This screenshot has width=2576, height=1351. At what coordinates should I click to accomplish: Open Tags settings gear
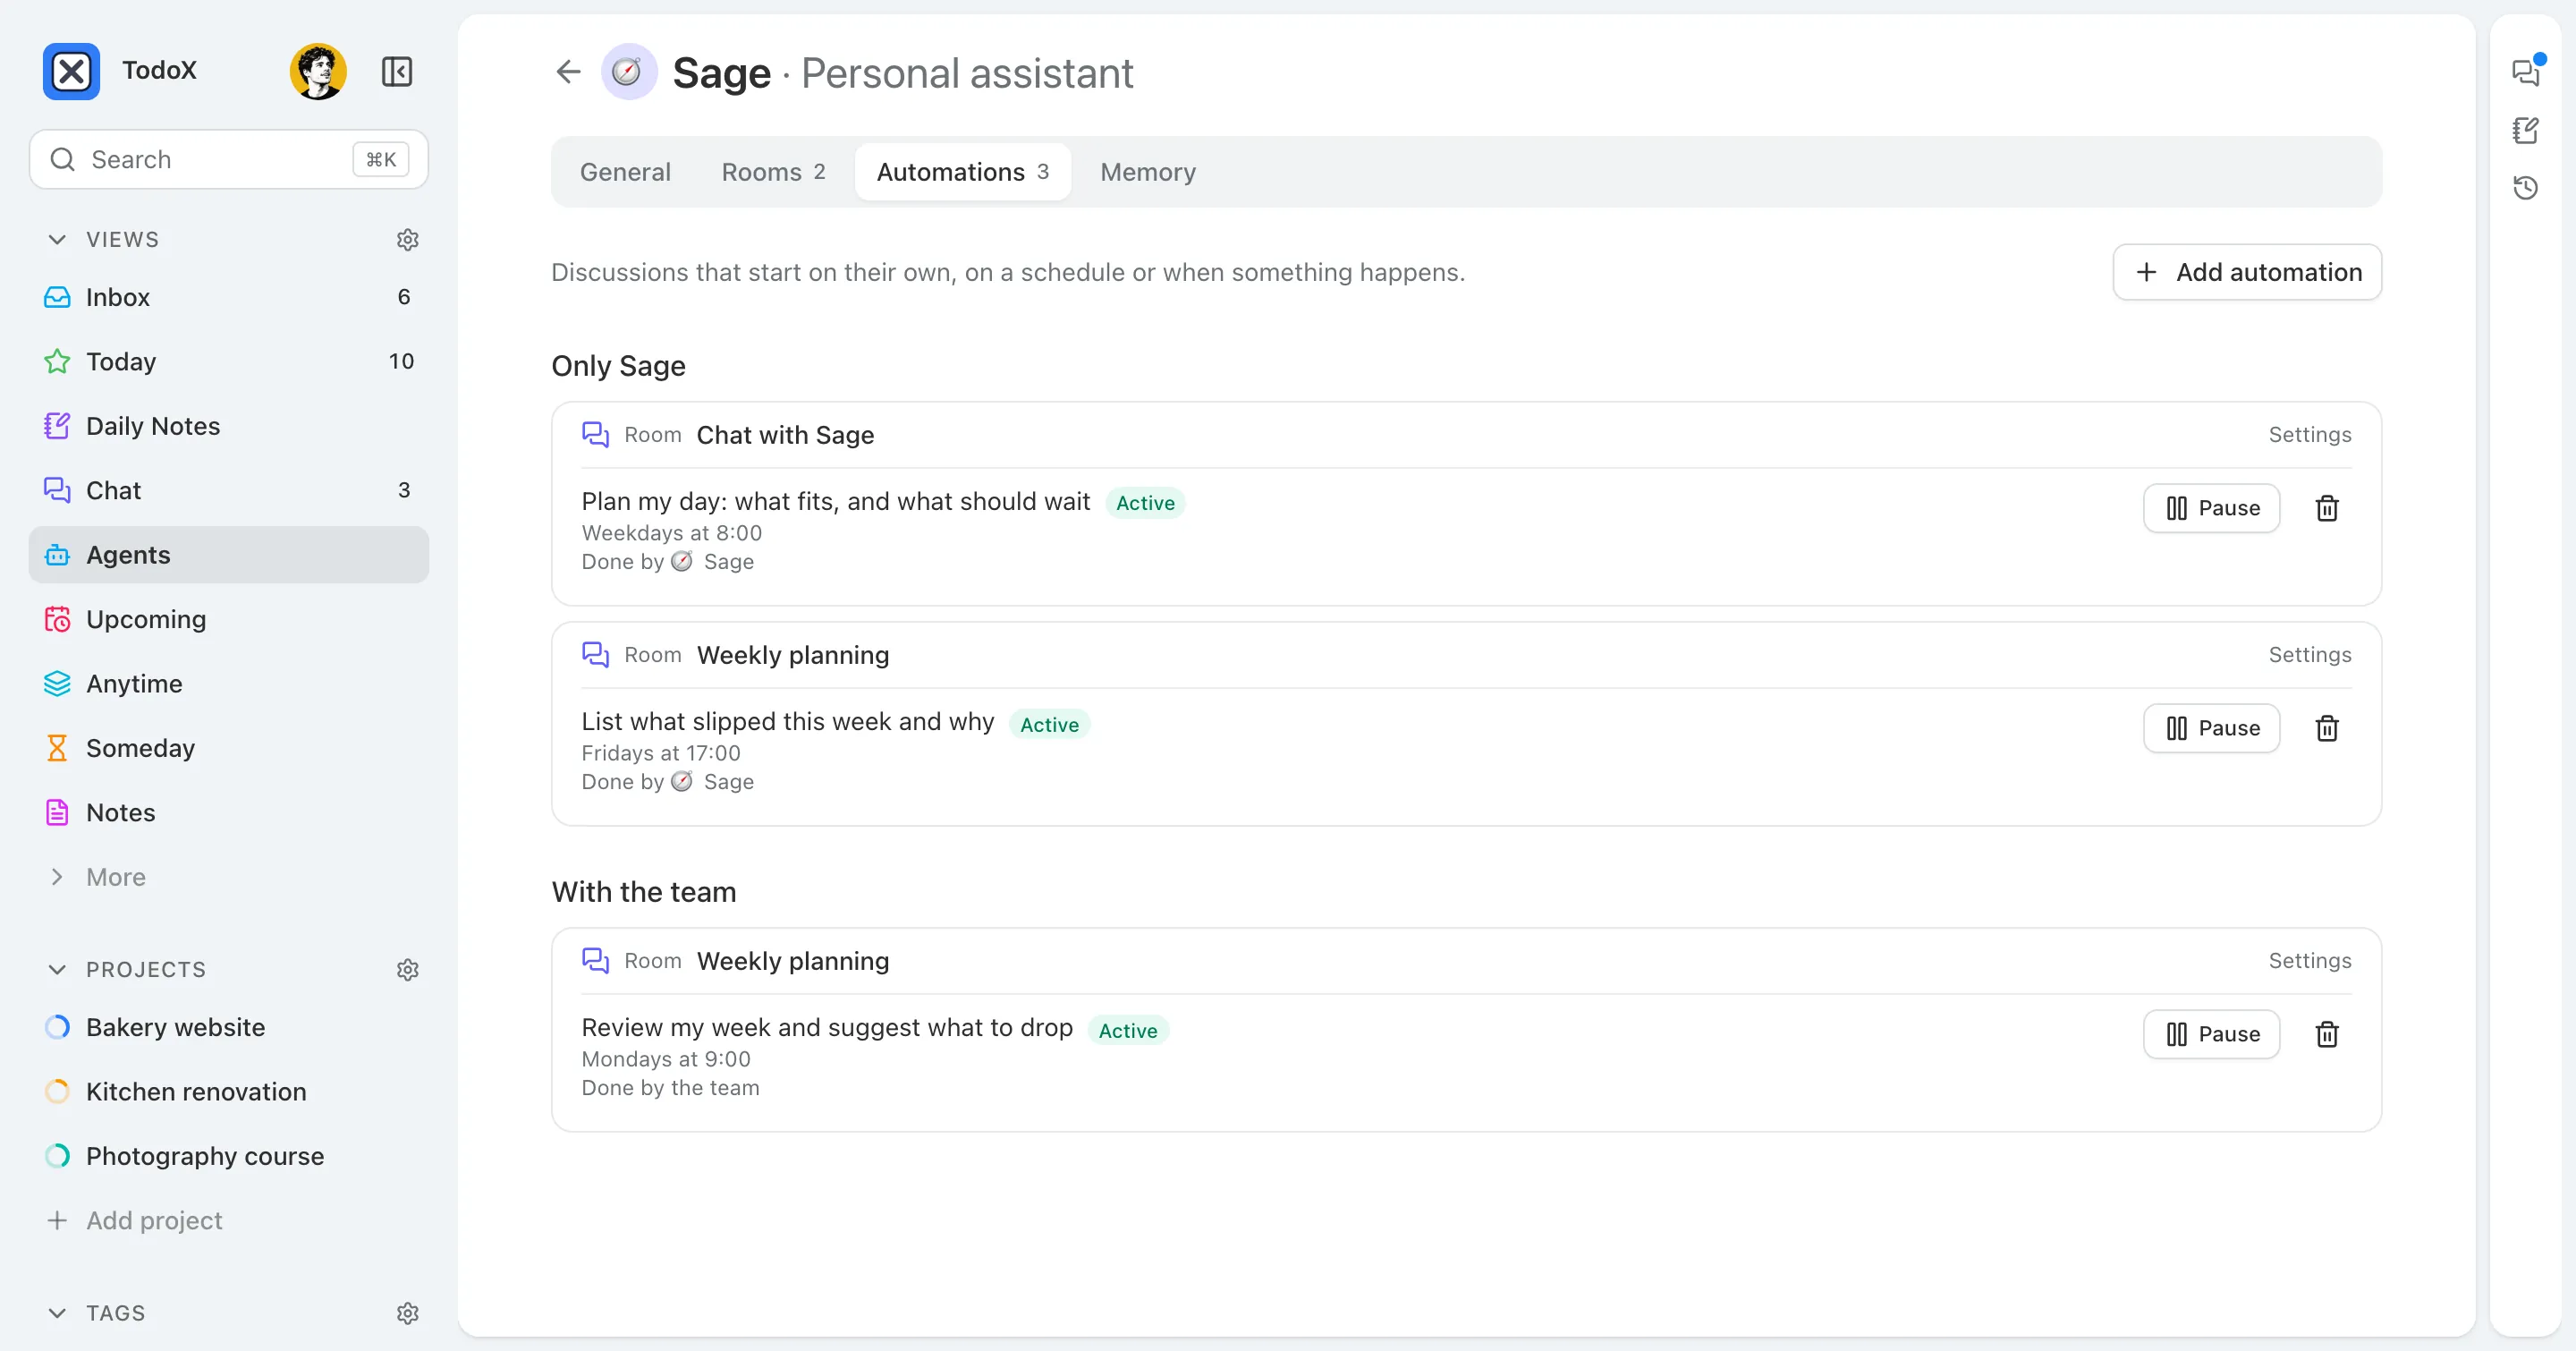click(x=407, y=1313)
